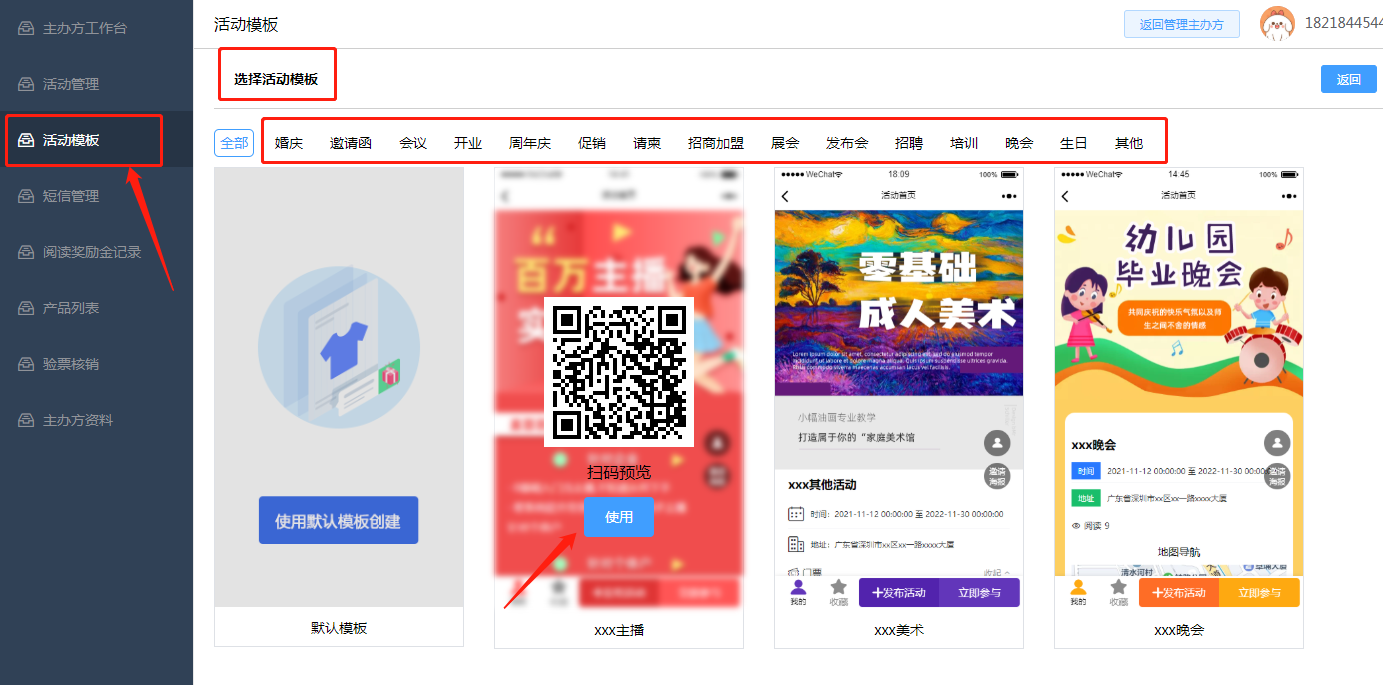This screenshot has height=685, width=1383.
Task: Open 活动管理 in the sidebar
Action: 71,84
